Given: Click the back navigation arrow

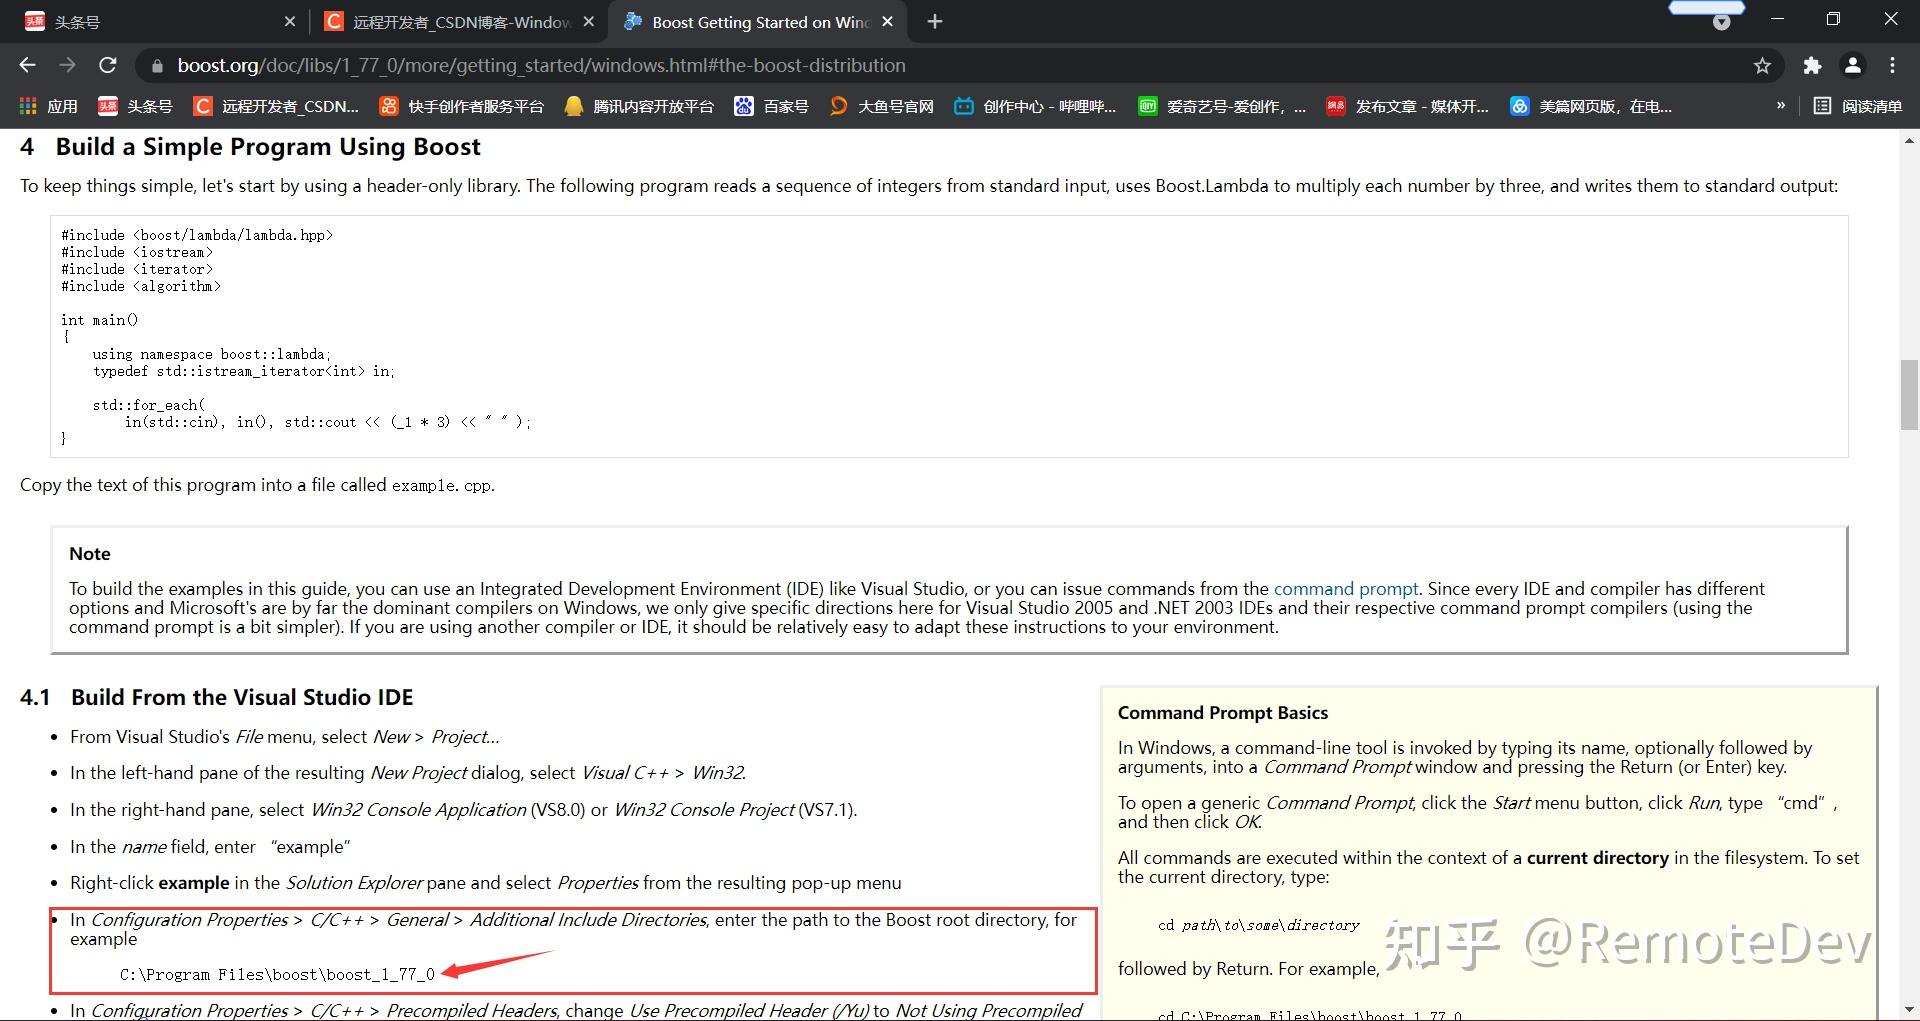Looking at the screenshot, I should coord(26,65).
